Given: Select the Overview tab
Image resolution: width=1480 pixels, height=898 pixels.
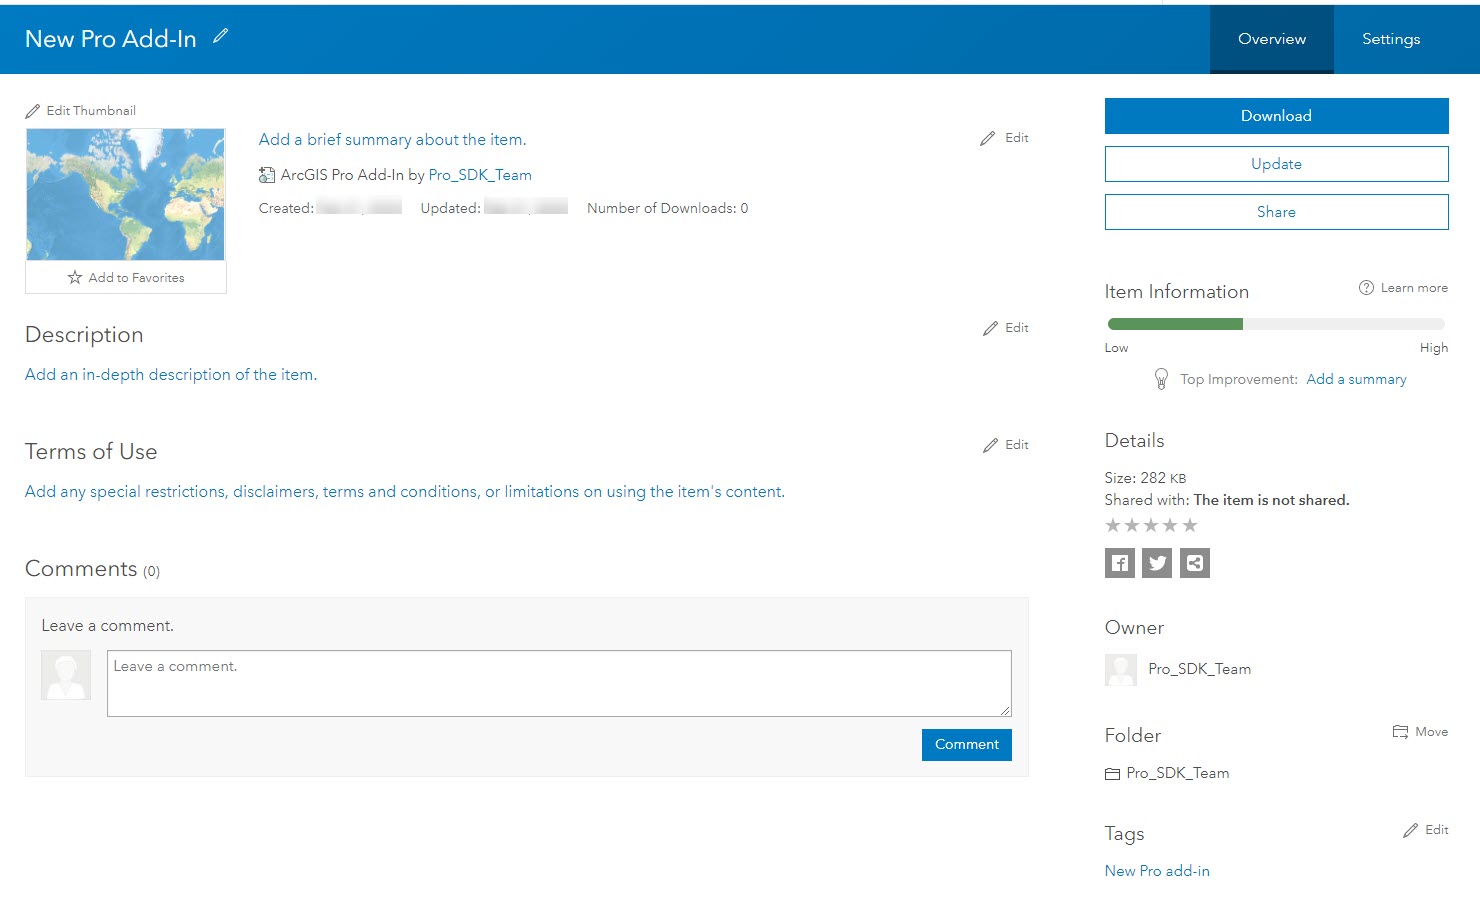Looking at the screenshot, I should coord(1271,39).
